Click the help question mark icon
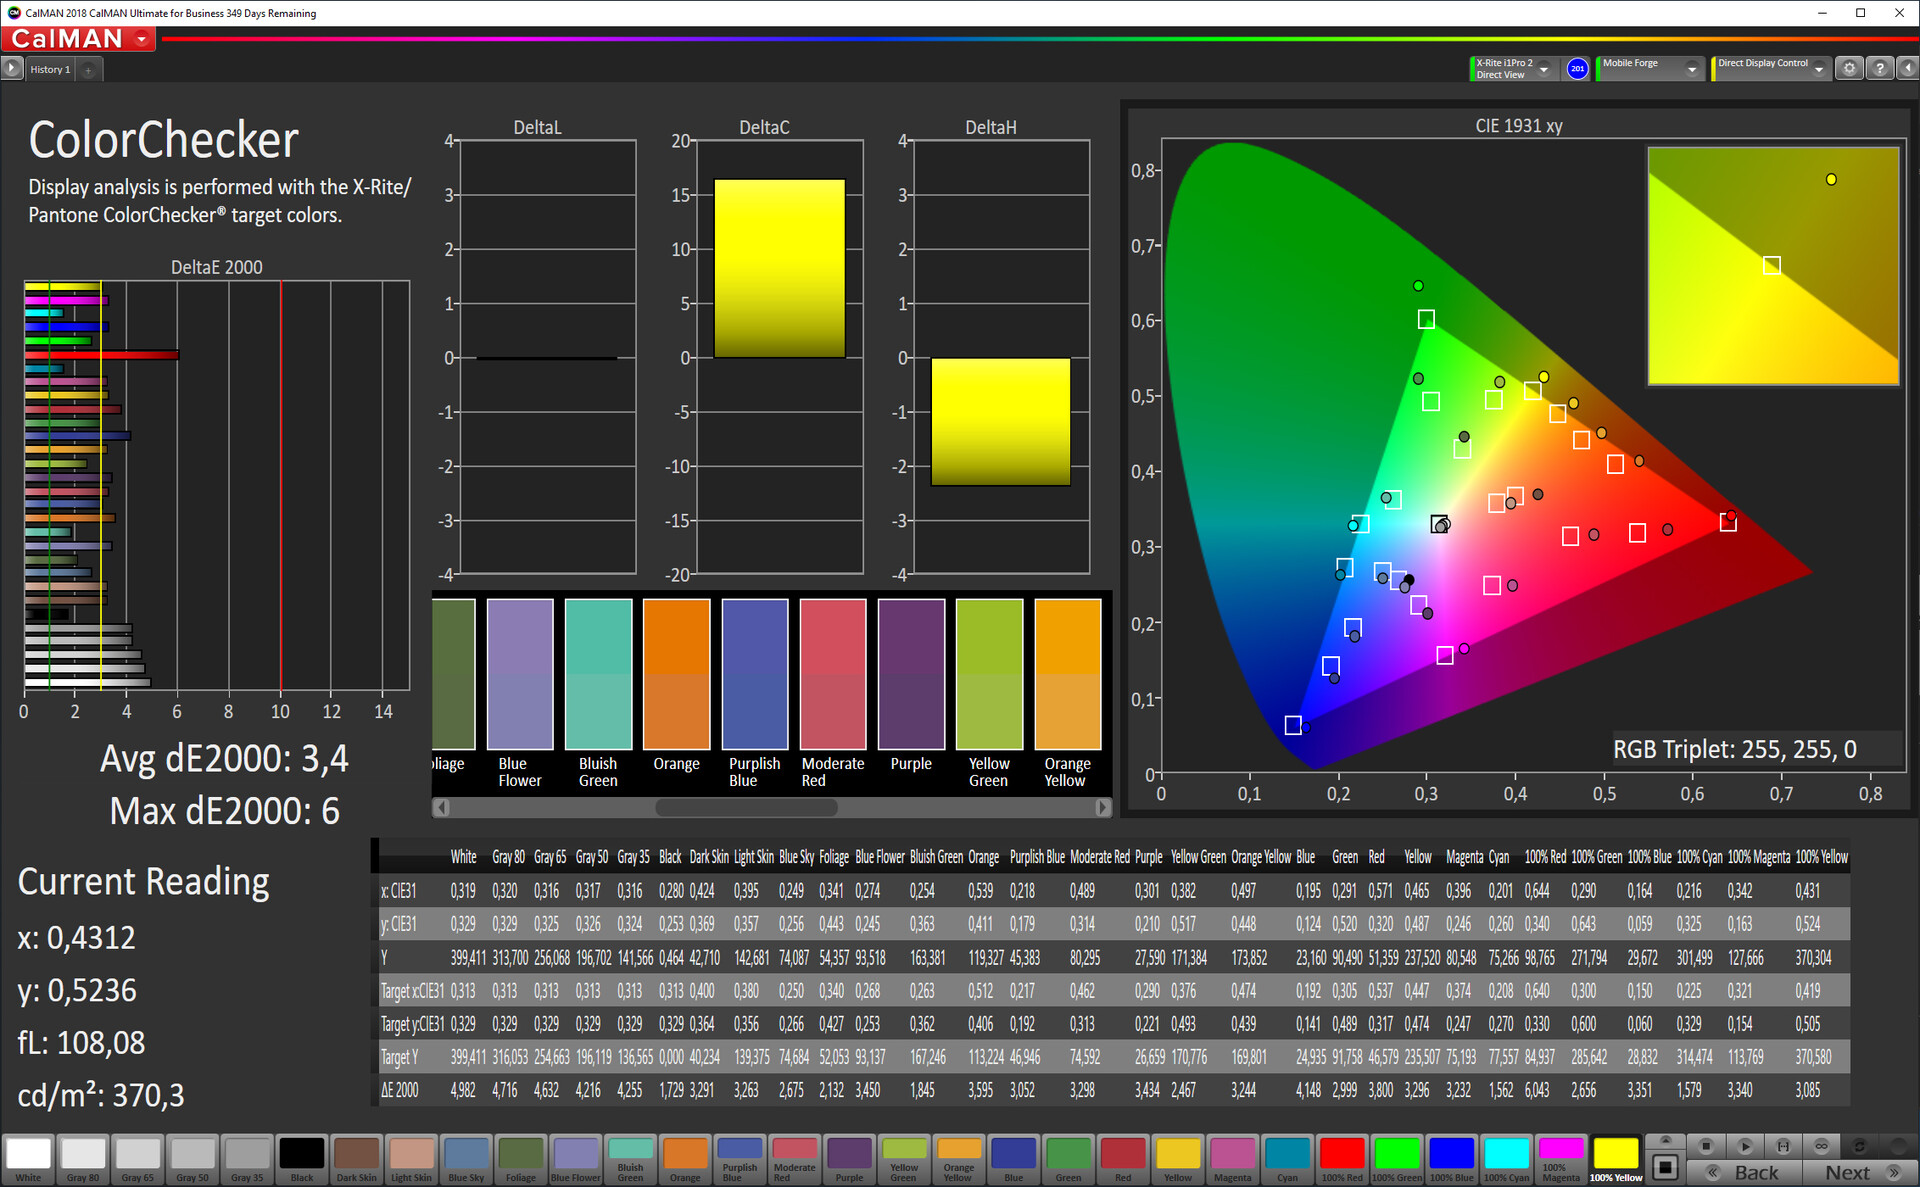1920x1187 pixels. (1879, 68)
